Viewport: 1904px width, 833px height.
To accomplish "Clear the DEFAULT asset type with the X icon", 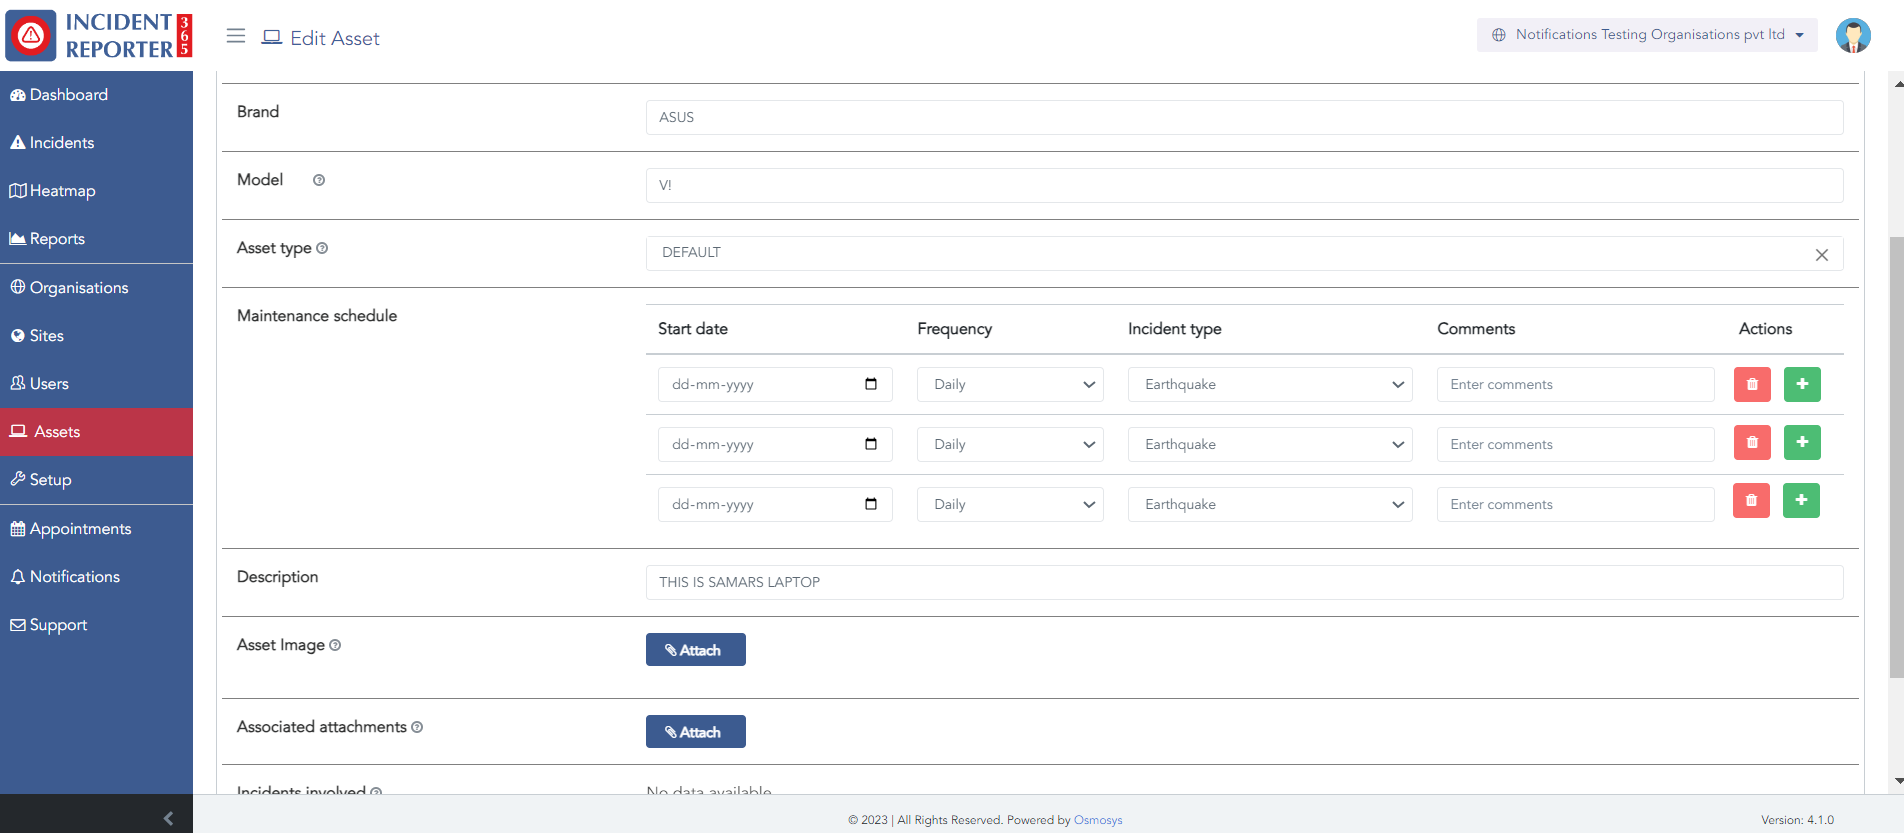I will click(1821, 255).
